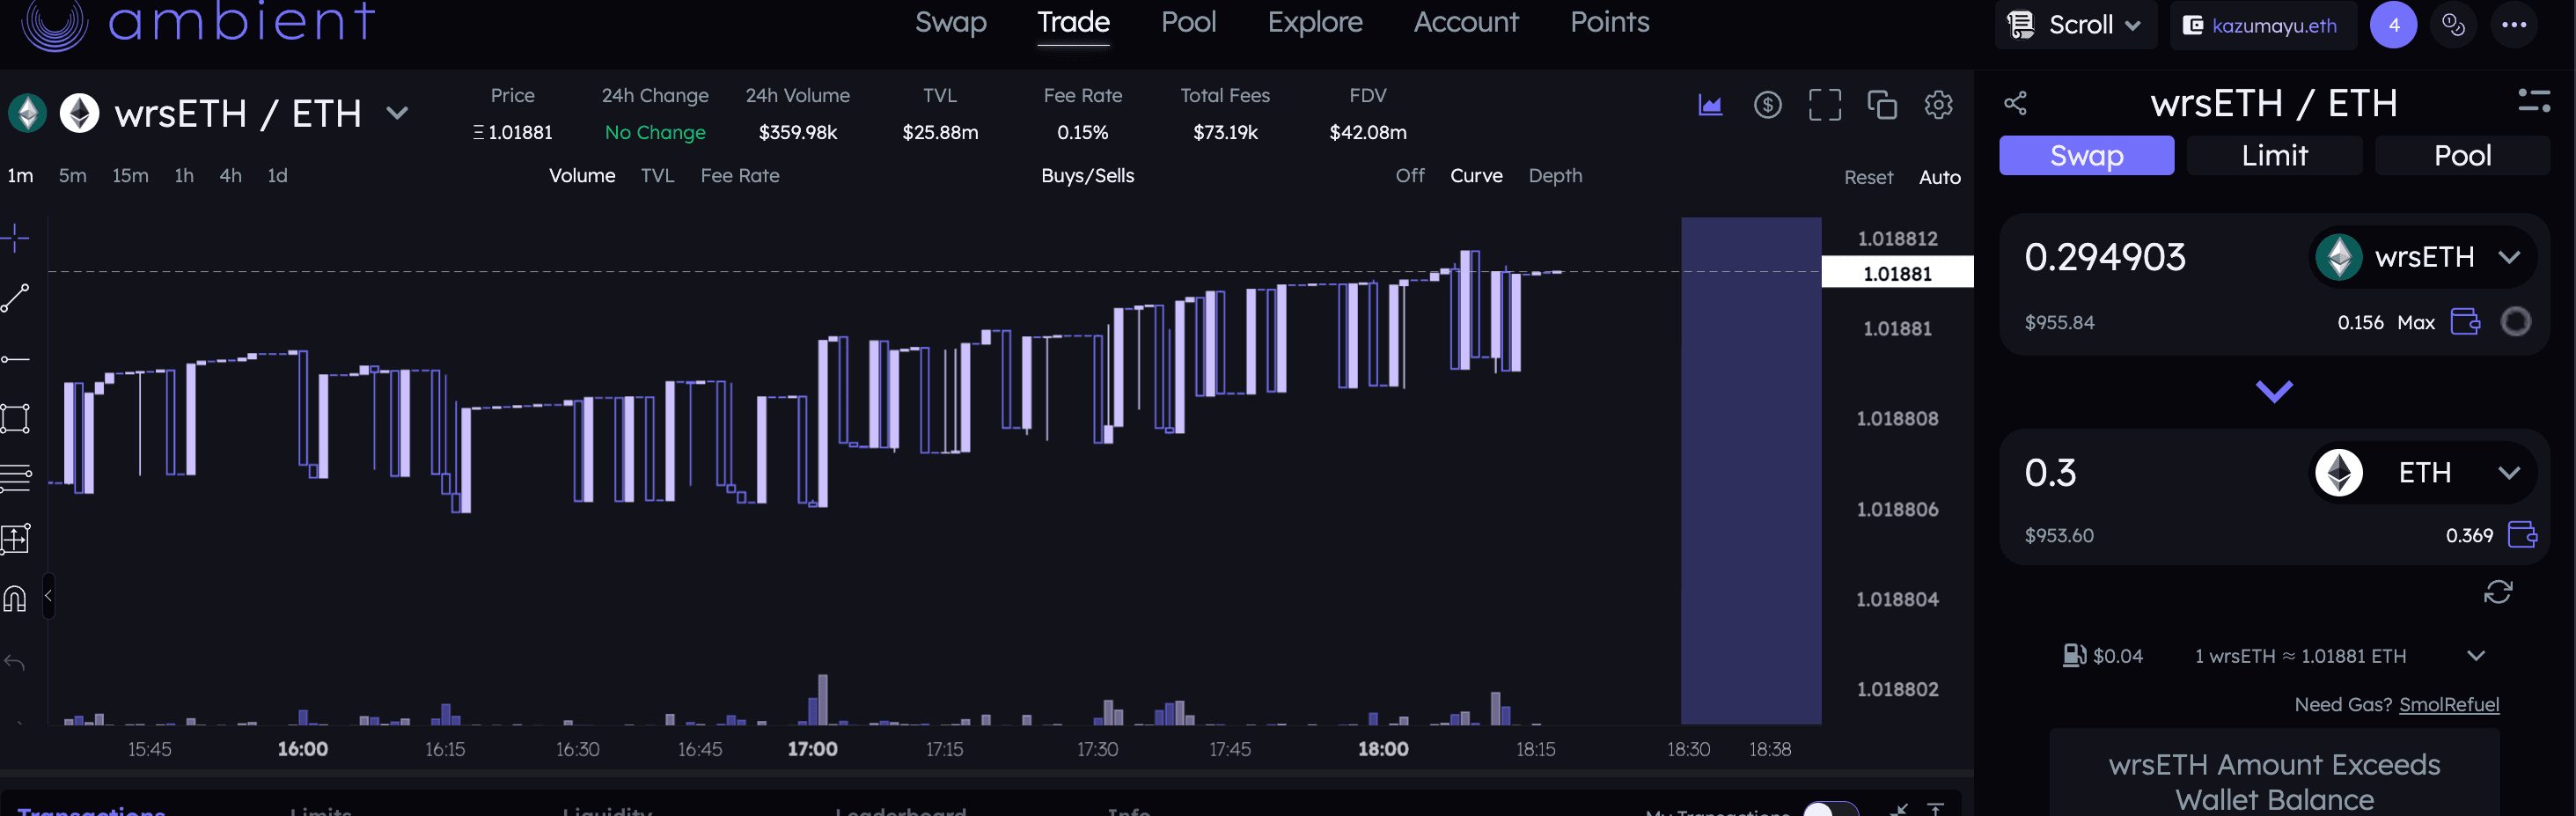Open chart in fullscreen mode

click(1824, 104)
